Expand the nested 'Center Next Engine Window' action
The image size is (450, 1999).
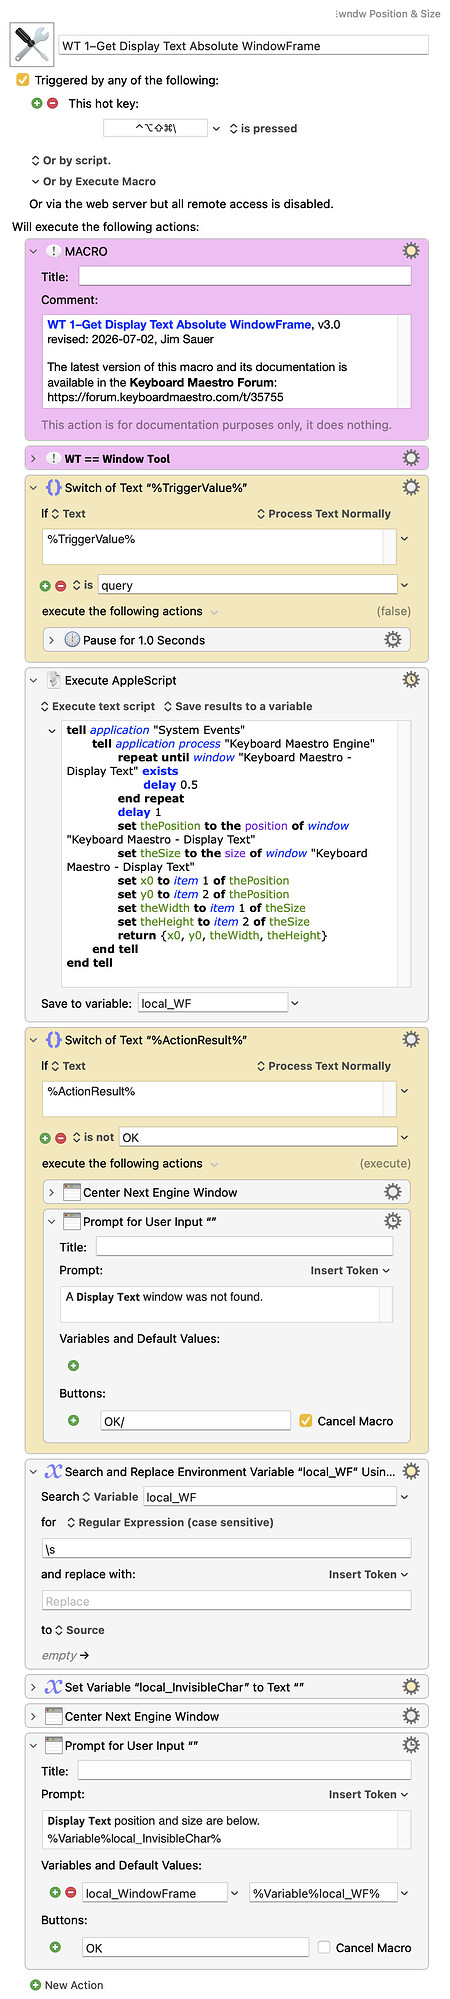click(51, 1192)
